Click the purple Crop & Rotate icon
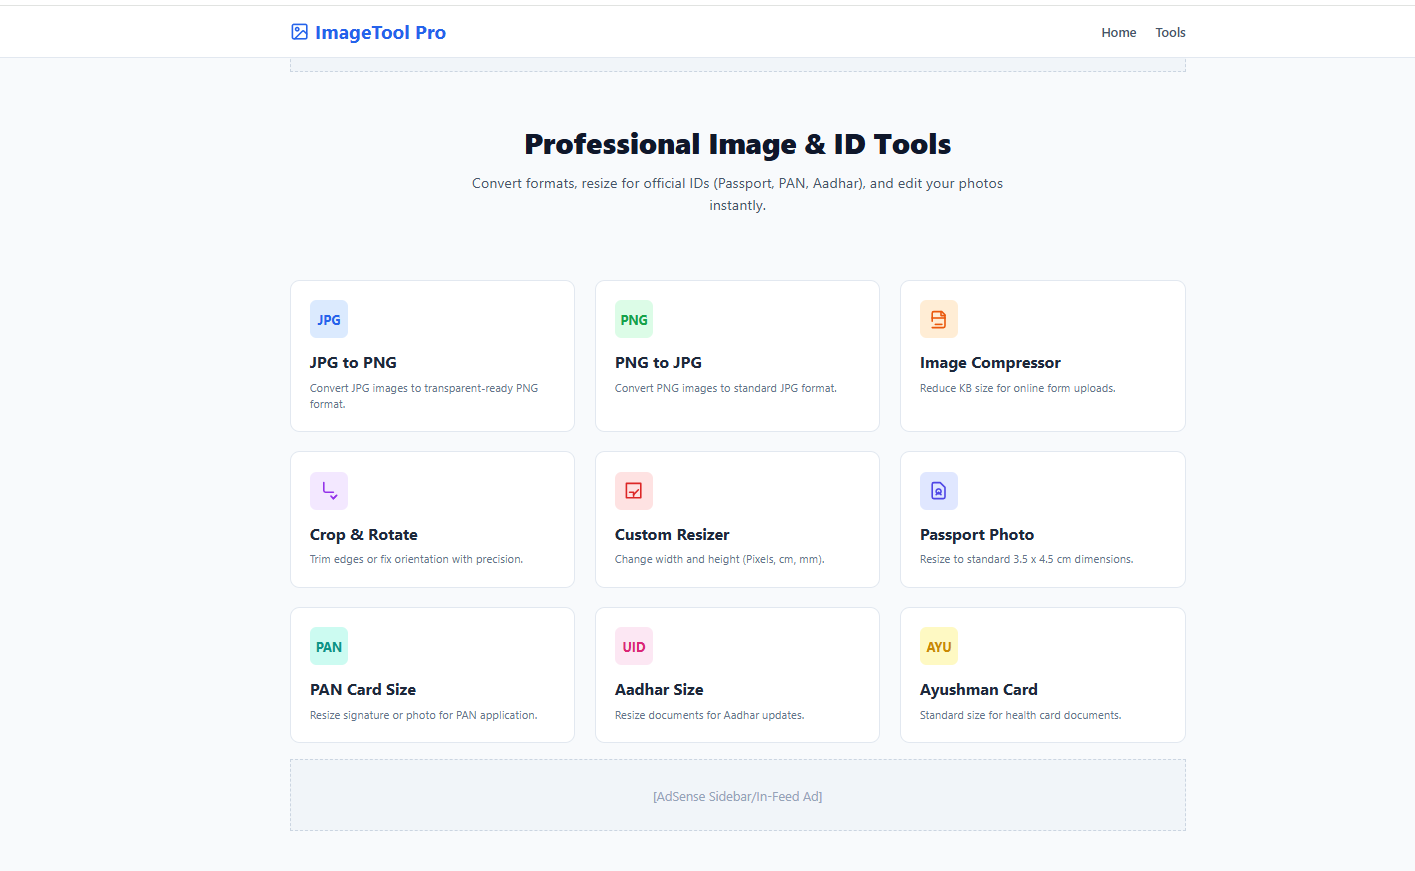The height and width of the screenshot is (871, 1415). (329, 491)
